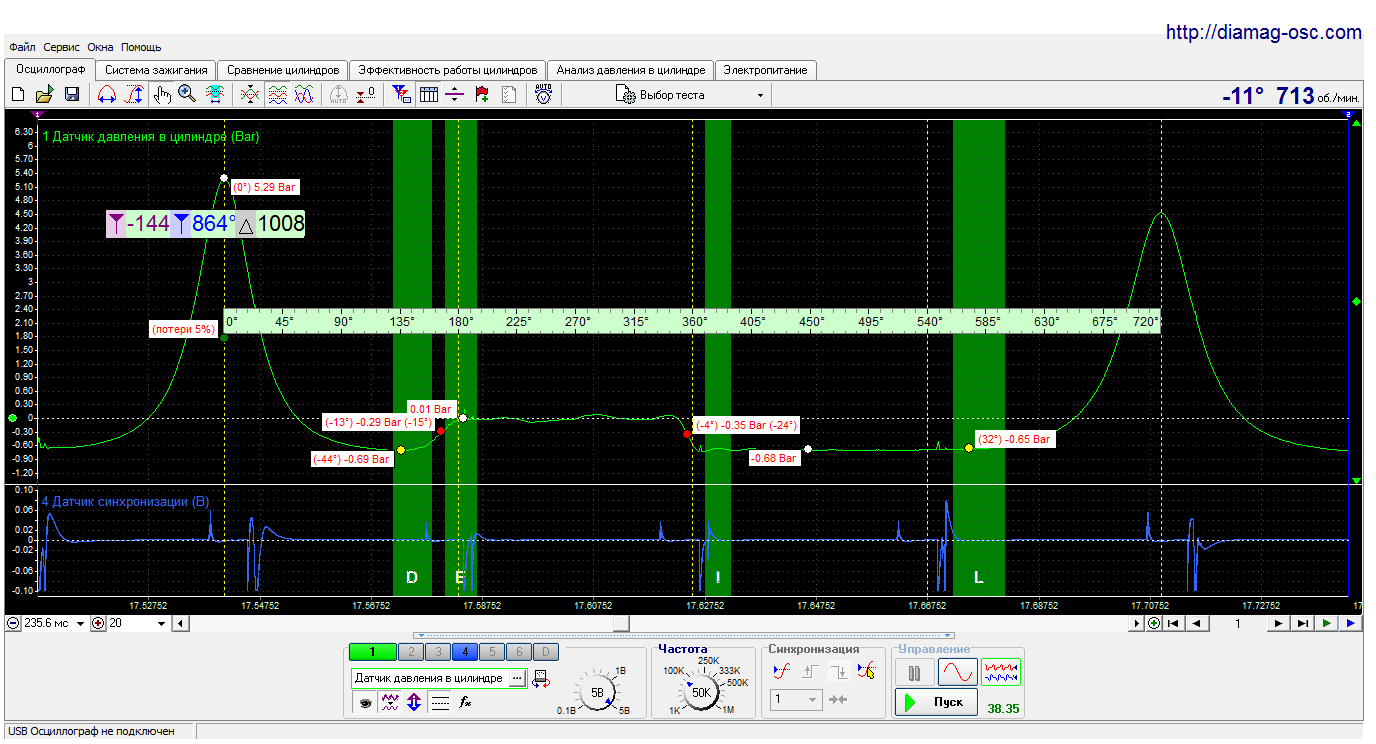Viewport: 1376px width, 744px height.
Task: Click the white peak marker at 5.29 Bar
Action: click(x=224, y=178)
